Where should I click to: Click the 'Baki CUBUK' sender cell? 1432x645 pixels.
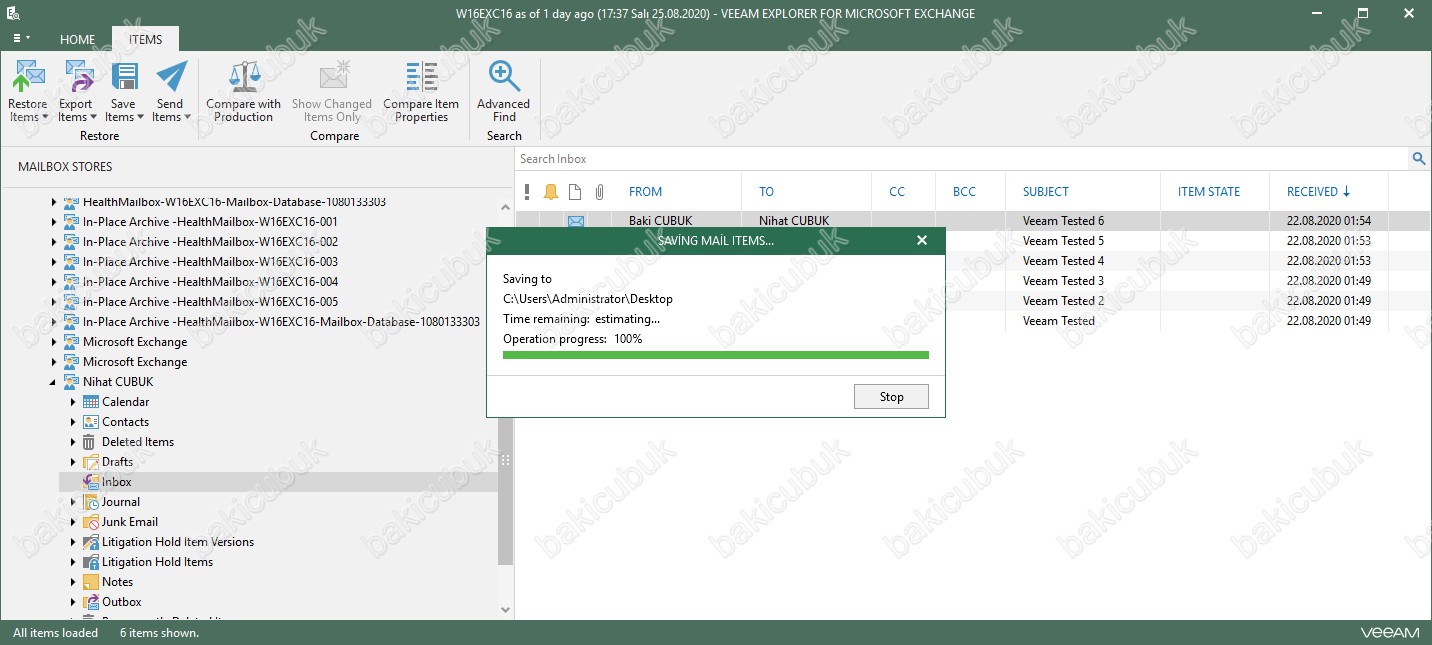(x=660, y=221)
